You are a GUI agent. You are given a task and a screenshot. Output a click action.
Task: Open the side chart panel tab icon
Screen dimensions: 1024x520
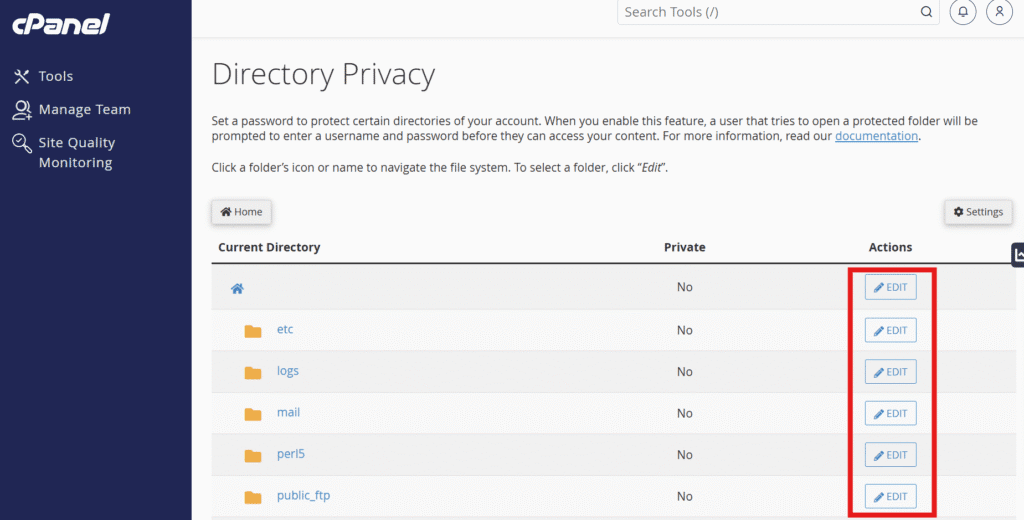click(1018, 255)
